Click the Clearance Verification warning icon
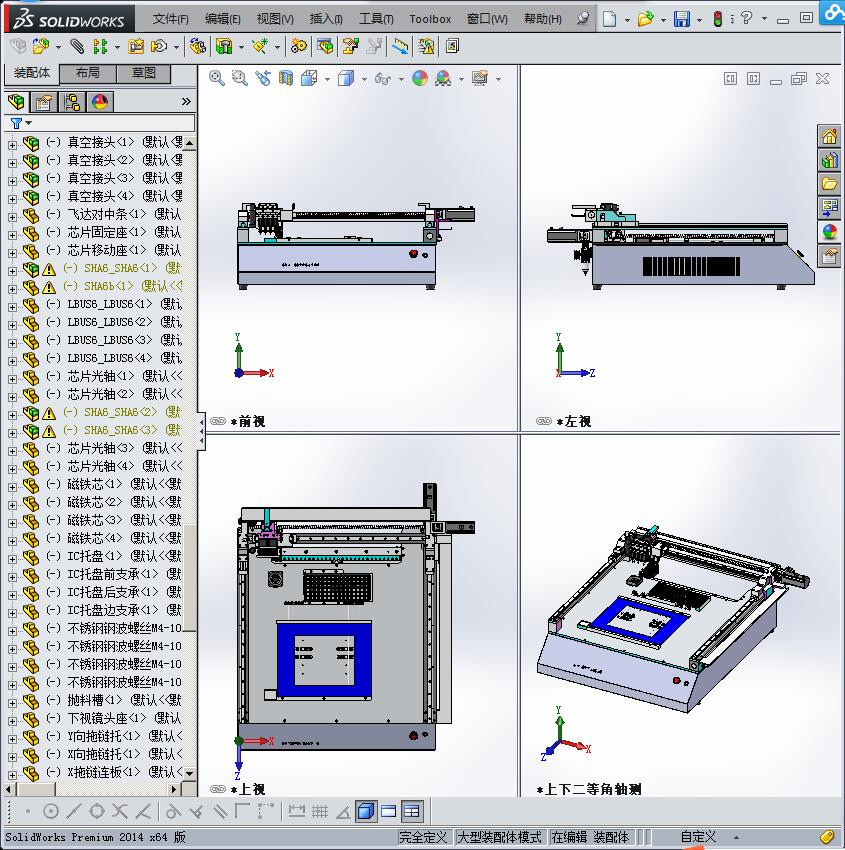 point(427,47)
